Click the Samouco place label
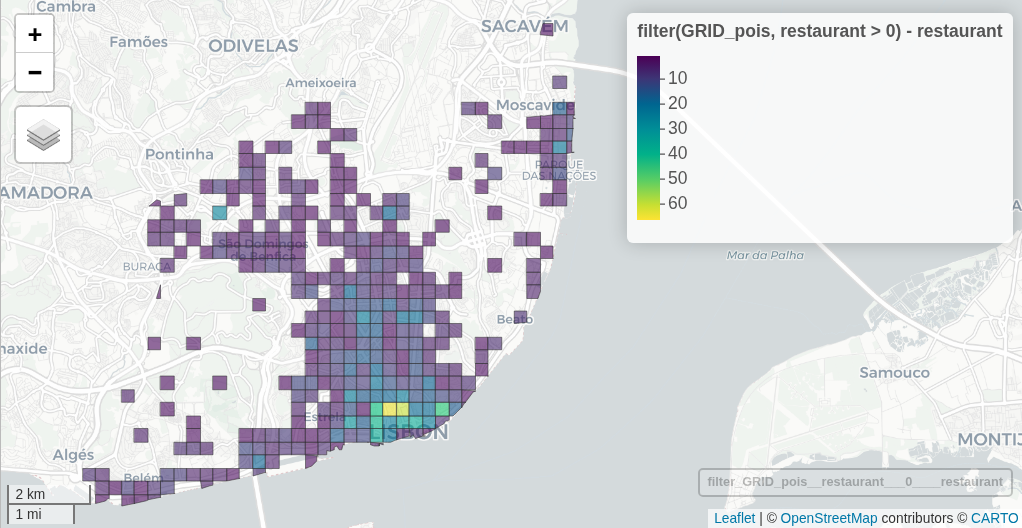 [894, 373]
